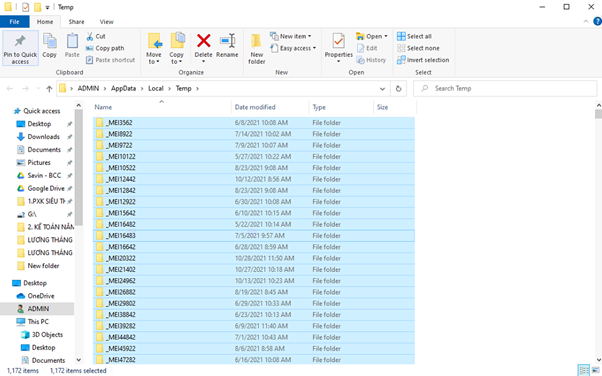Click the Copy icon in Clipboard group

pos(50,41)
